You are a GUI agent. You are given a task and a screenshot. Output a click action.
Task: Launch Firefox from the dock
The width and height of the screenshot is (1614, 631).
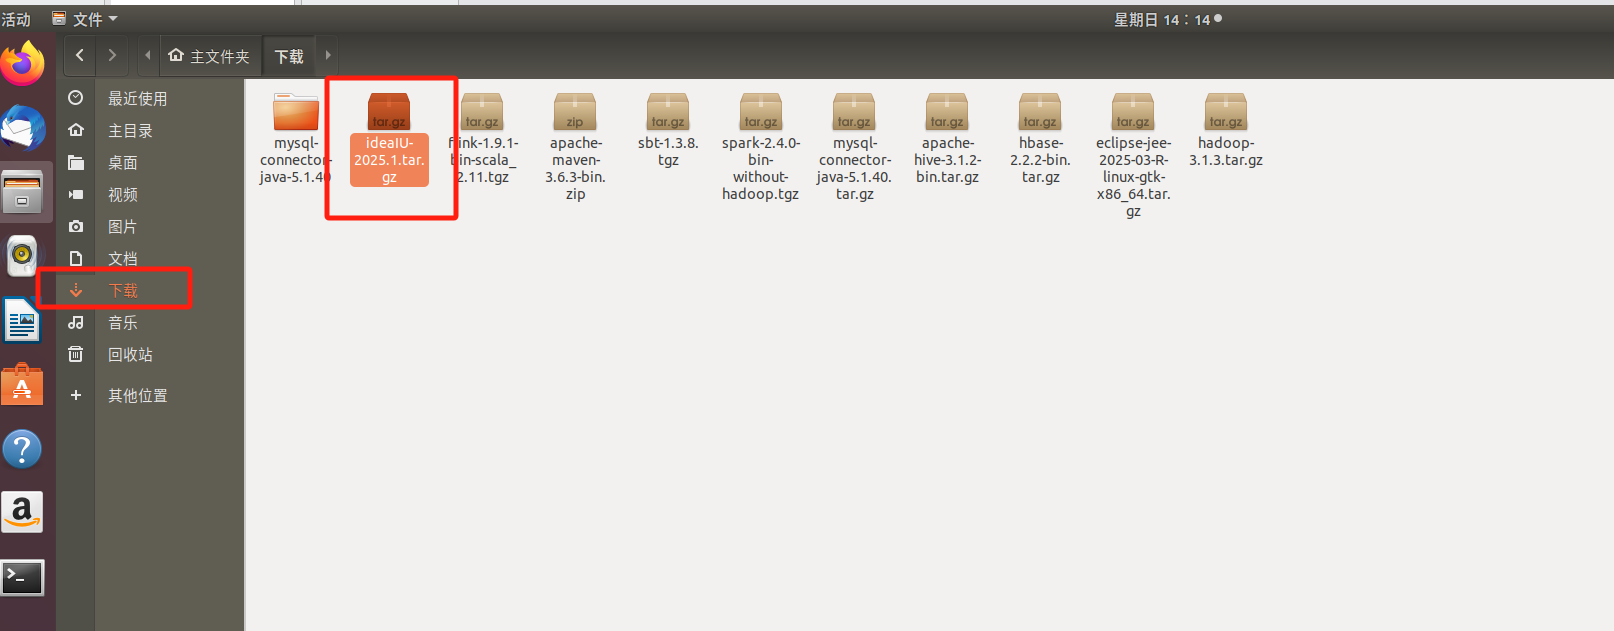[23, 64]
